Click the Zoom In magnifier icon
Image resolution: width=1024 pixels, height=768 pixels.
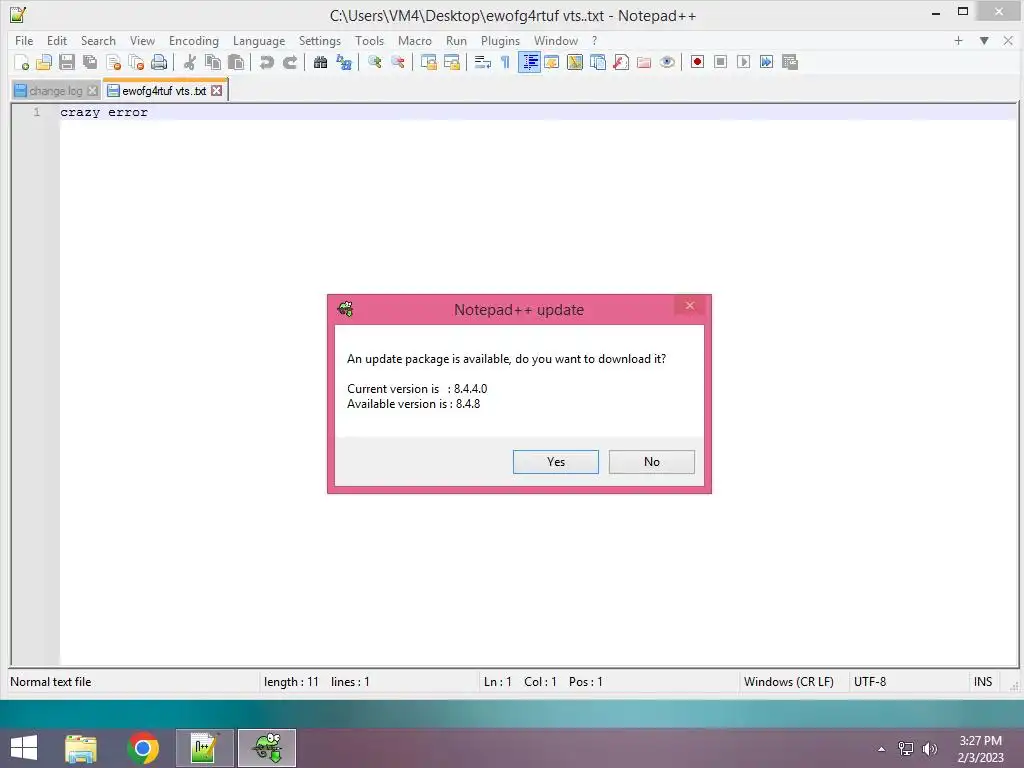374,62
